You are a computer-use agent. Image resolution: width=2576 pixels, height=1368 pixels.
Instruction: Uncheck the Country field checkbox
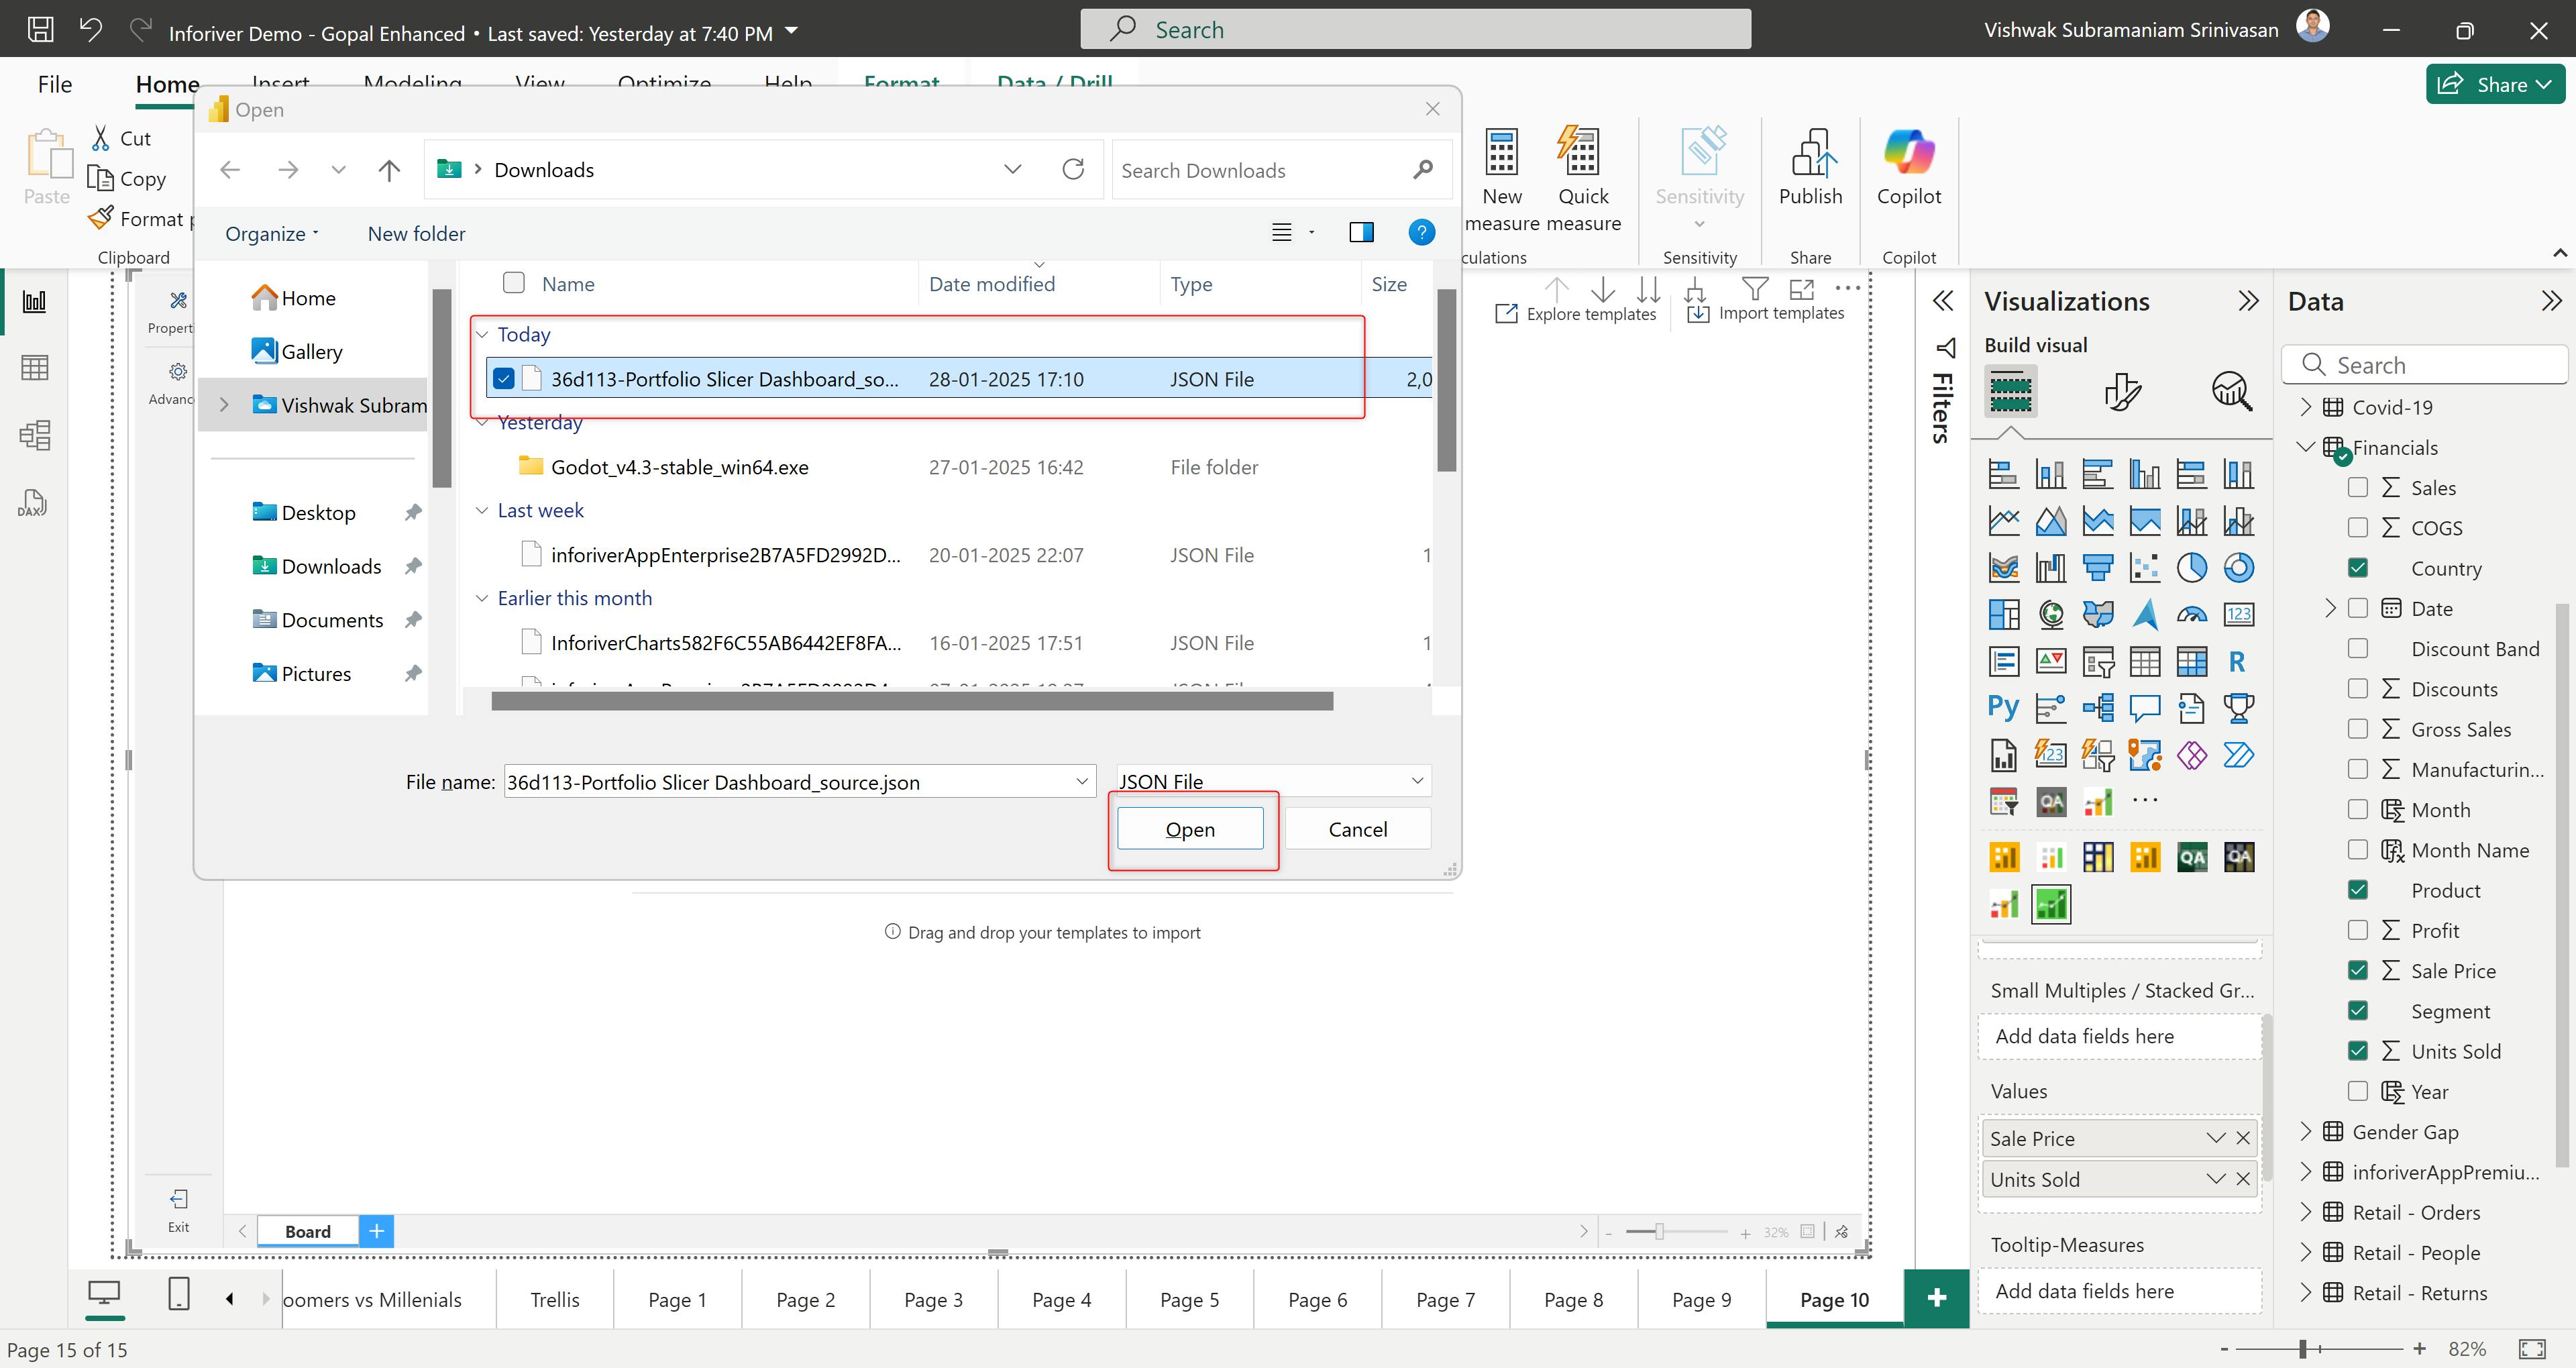[x=2357, y=568]
